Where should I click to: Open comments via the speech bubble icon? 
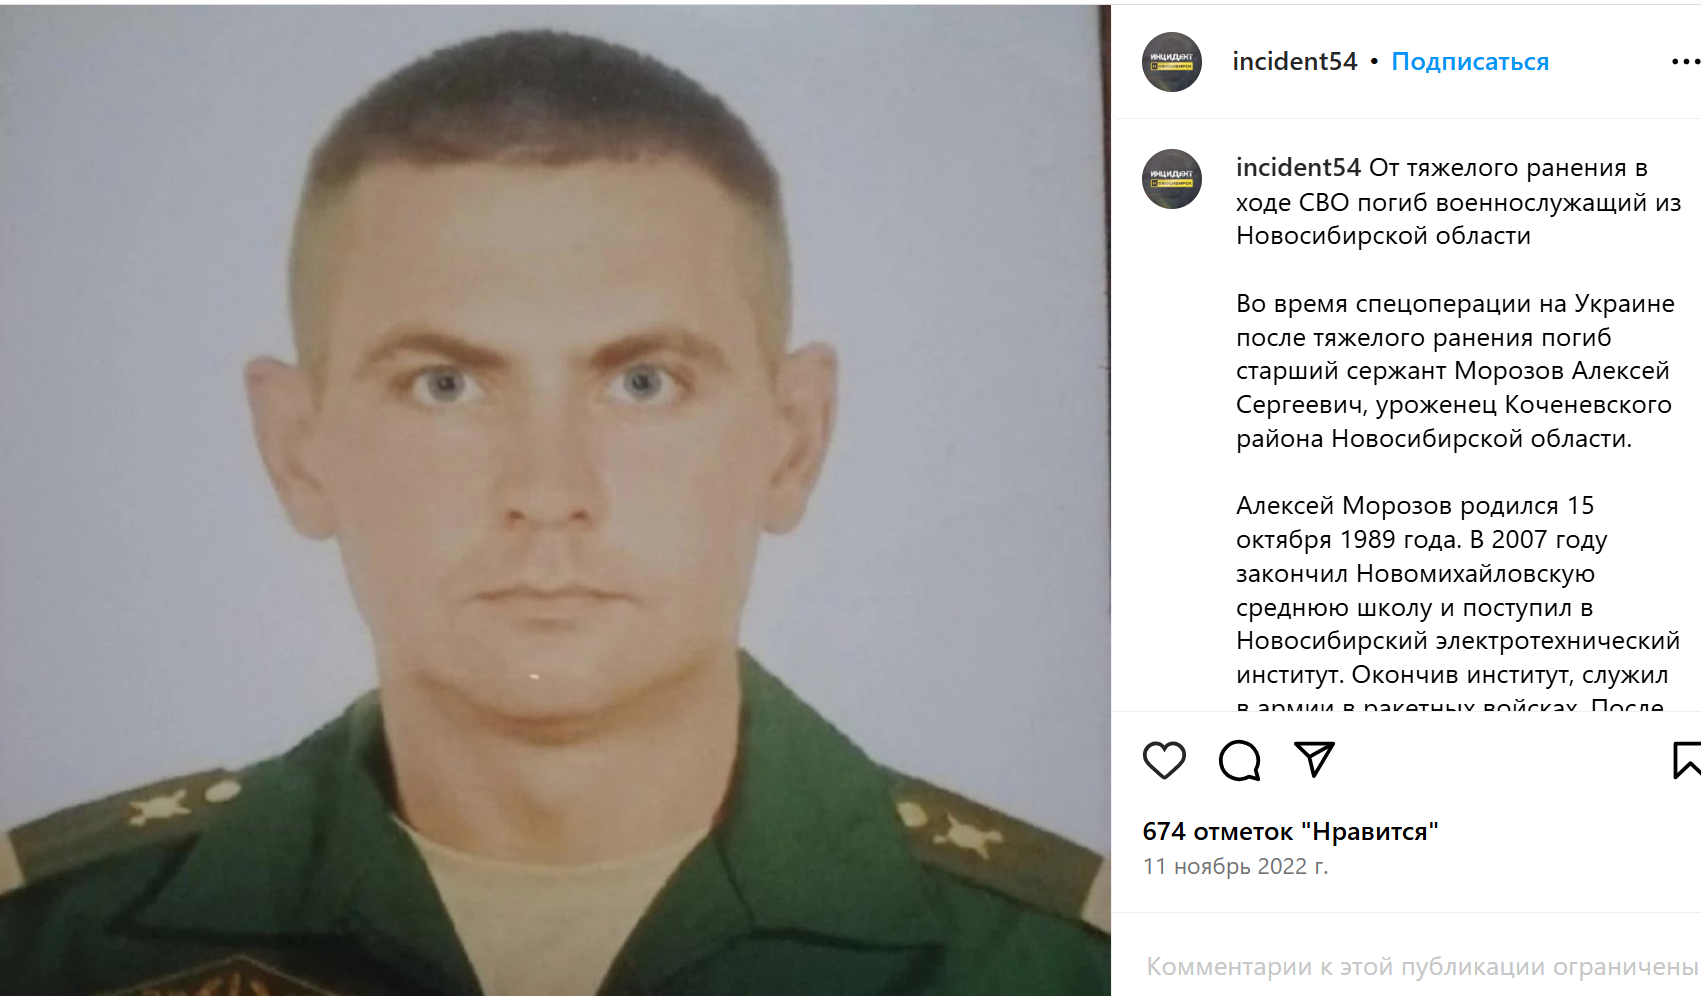tap(1240, 761)
